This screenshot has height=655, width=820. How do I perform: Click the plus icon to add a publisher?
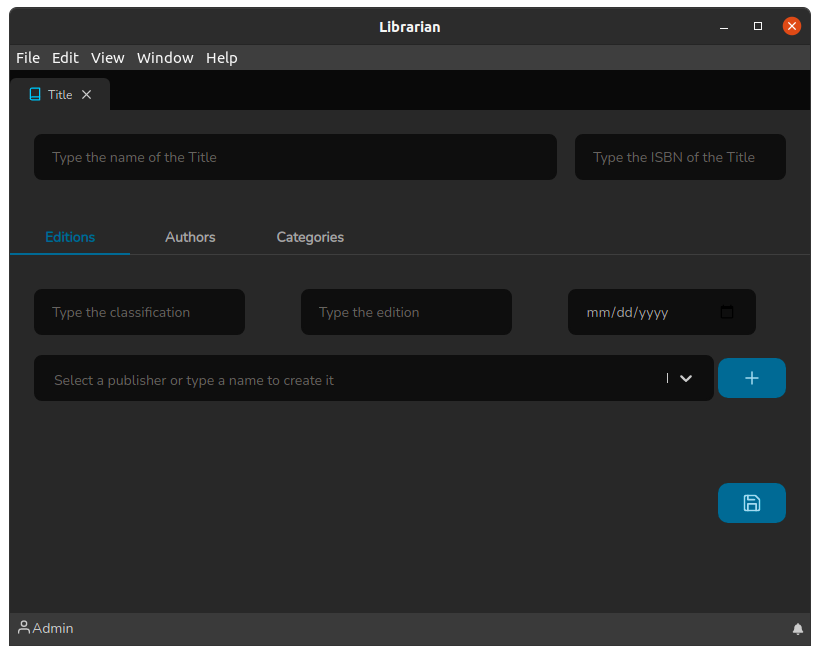[751, 378]
